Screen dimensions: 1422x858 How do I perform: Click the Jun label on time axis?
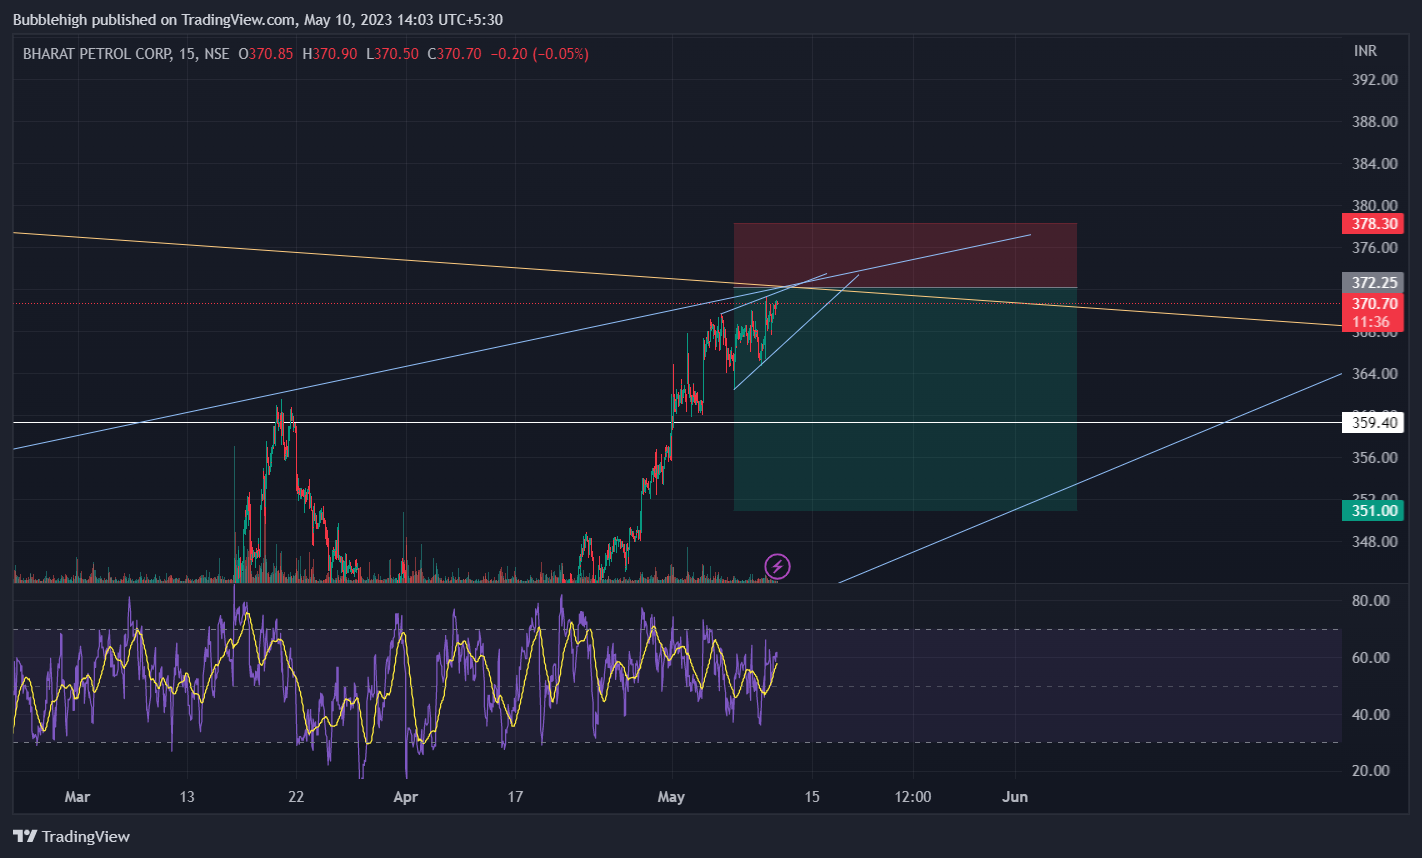tap(1014, 797)
